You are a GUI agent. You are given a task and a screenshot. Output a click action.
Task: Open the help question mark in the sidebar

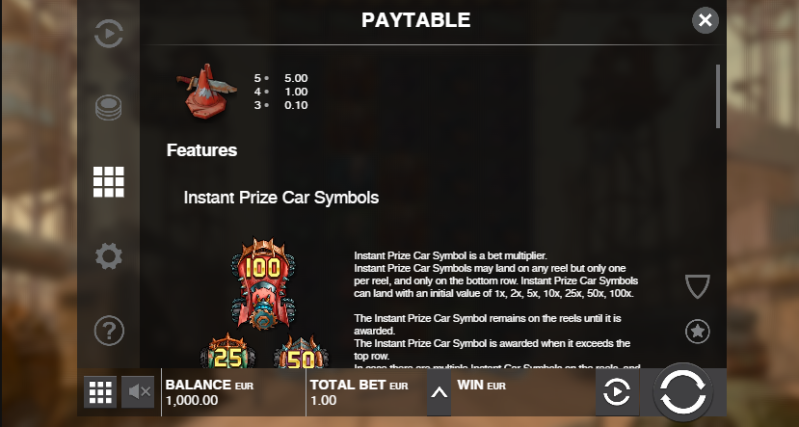tap(109, 331)
